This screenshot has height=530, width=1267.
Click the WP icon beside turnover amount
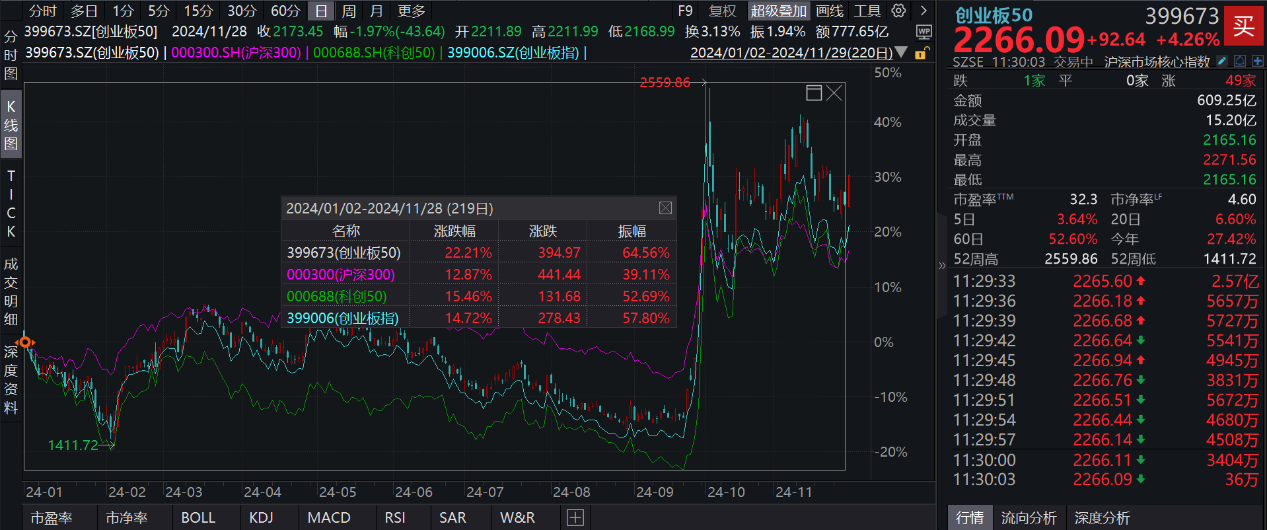(924, 32)
